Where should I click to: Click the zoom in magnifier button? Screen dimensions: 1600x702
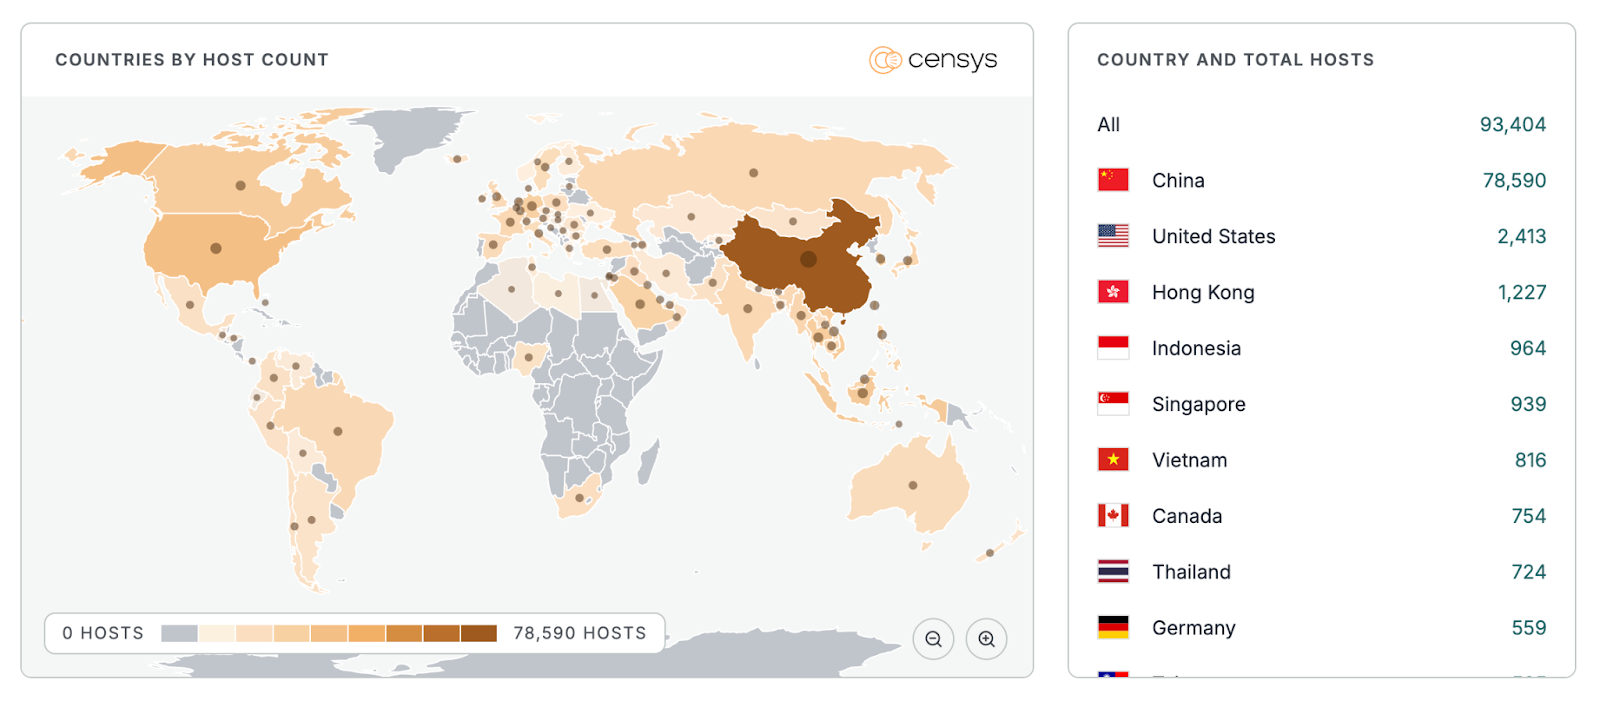pos(986,639)
